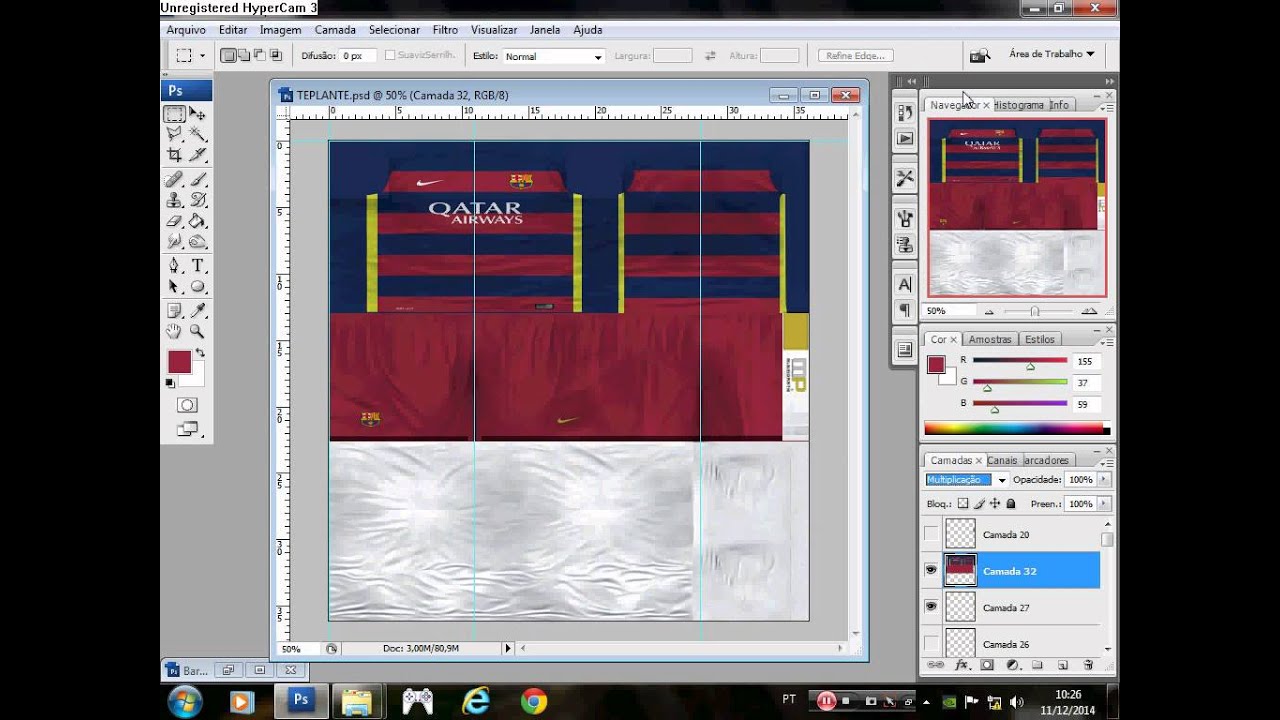Select the Hand tool

click(x=174, y=331)
